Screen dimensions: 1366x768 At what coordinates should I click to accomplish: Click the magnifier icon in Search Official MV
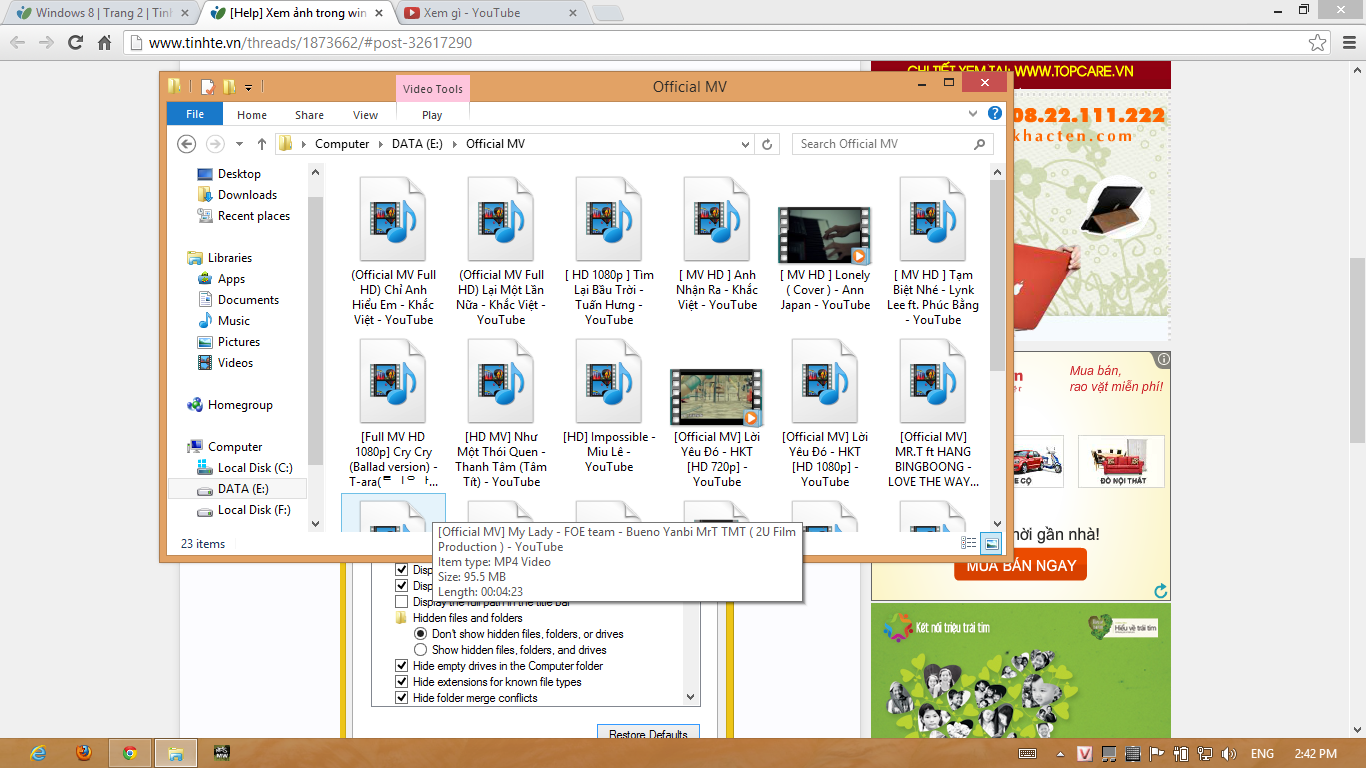tap(980, 144)
